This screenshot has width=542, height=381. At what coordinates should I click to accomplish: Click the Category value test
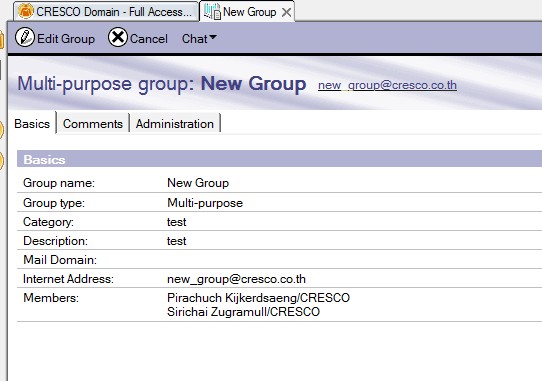176,222
